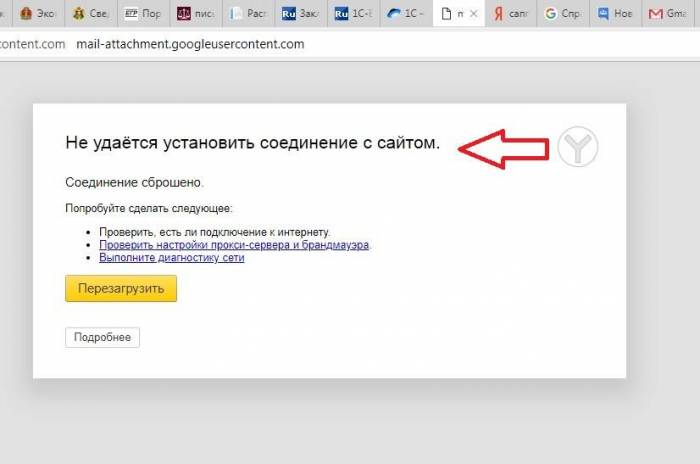700x464 pixels.
Task: Expand details with 'Подробнее' button
Action: pos(103,338)
